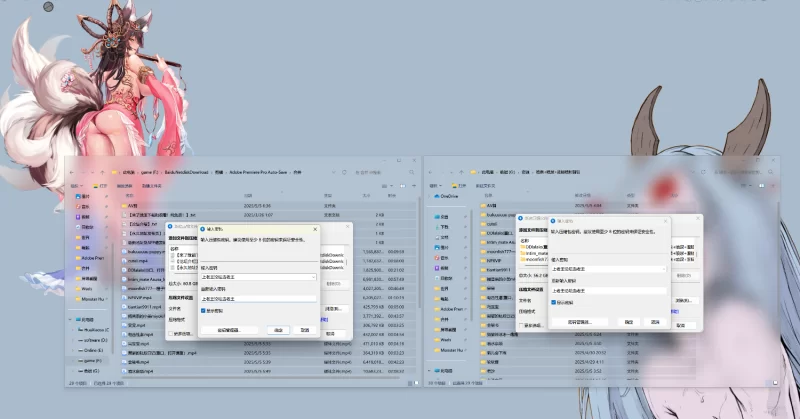Image resolution: width=800 pixels, height=419 pixels.
Task: Expand address history chevron in left Explorer
Action: (334, 172)
